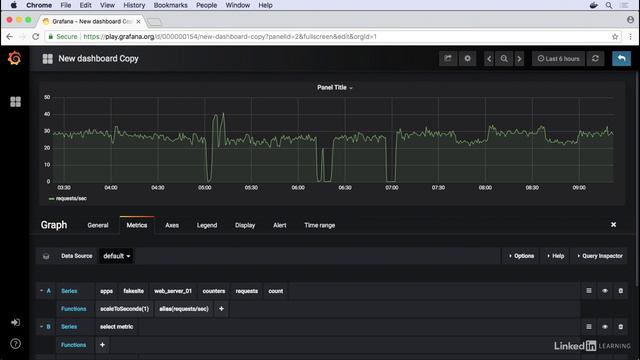Open the macOS Spotlight search icon
This screenshot has width=640, height=360.
pos(609,5)
